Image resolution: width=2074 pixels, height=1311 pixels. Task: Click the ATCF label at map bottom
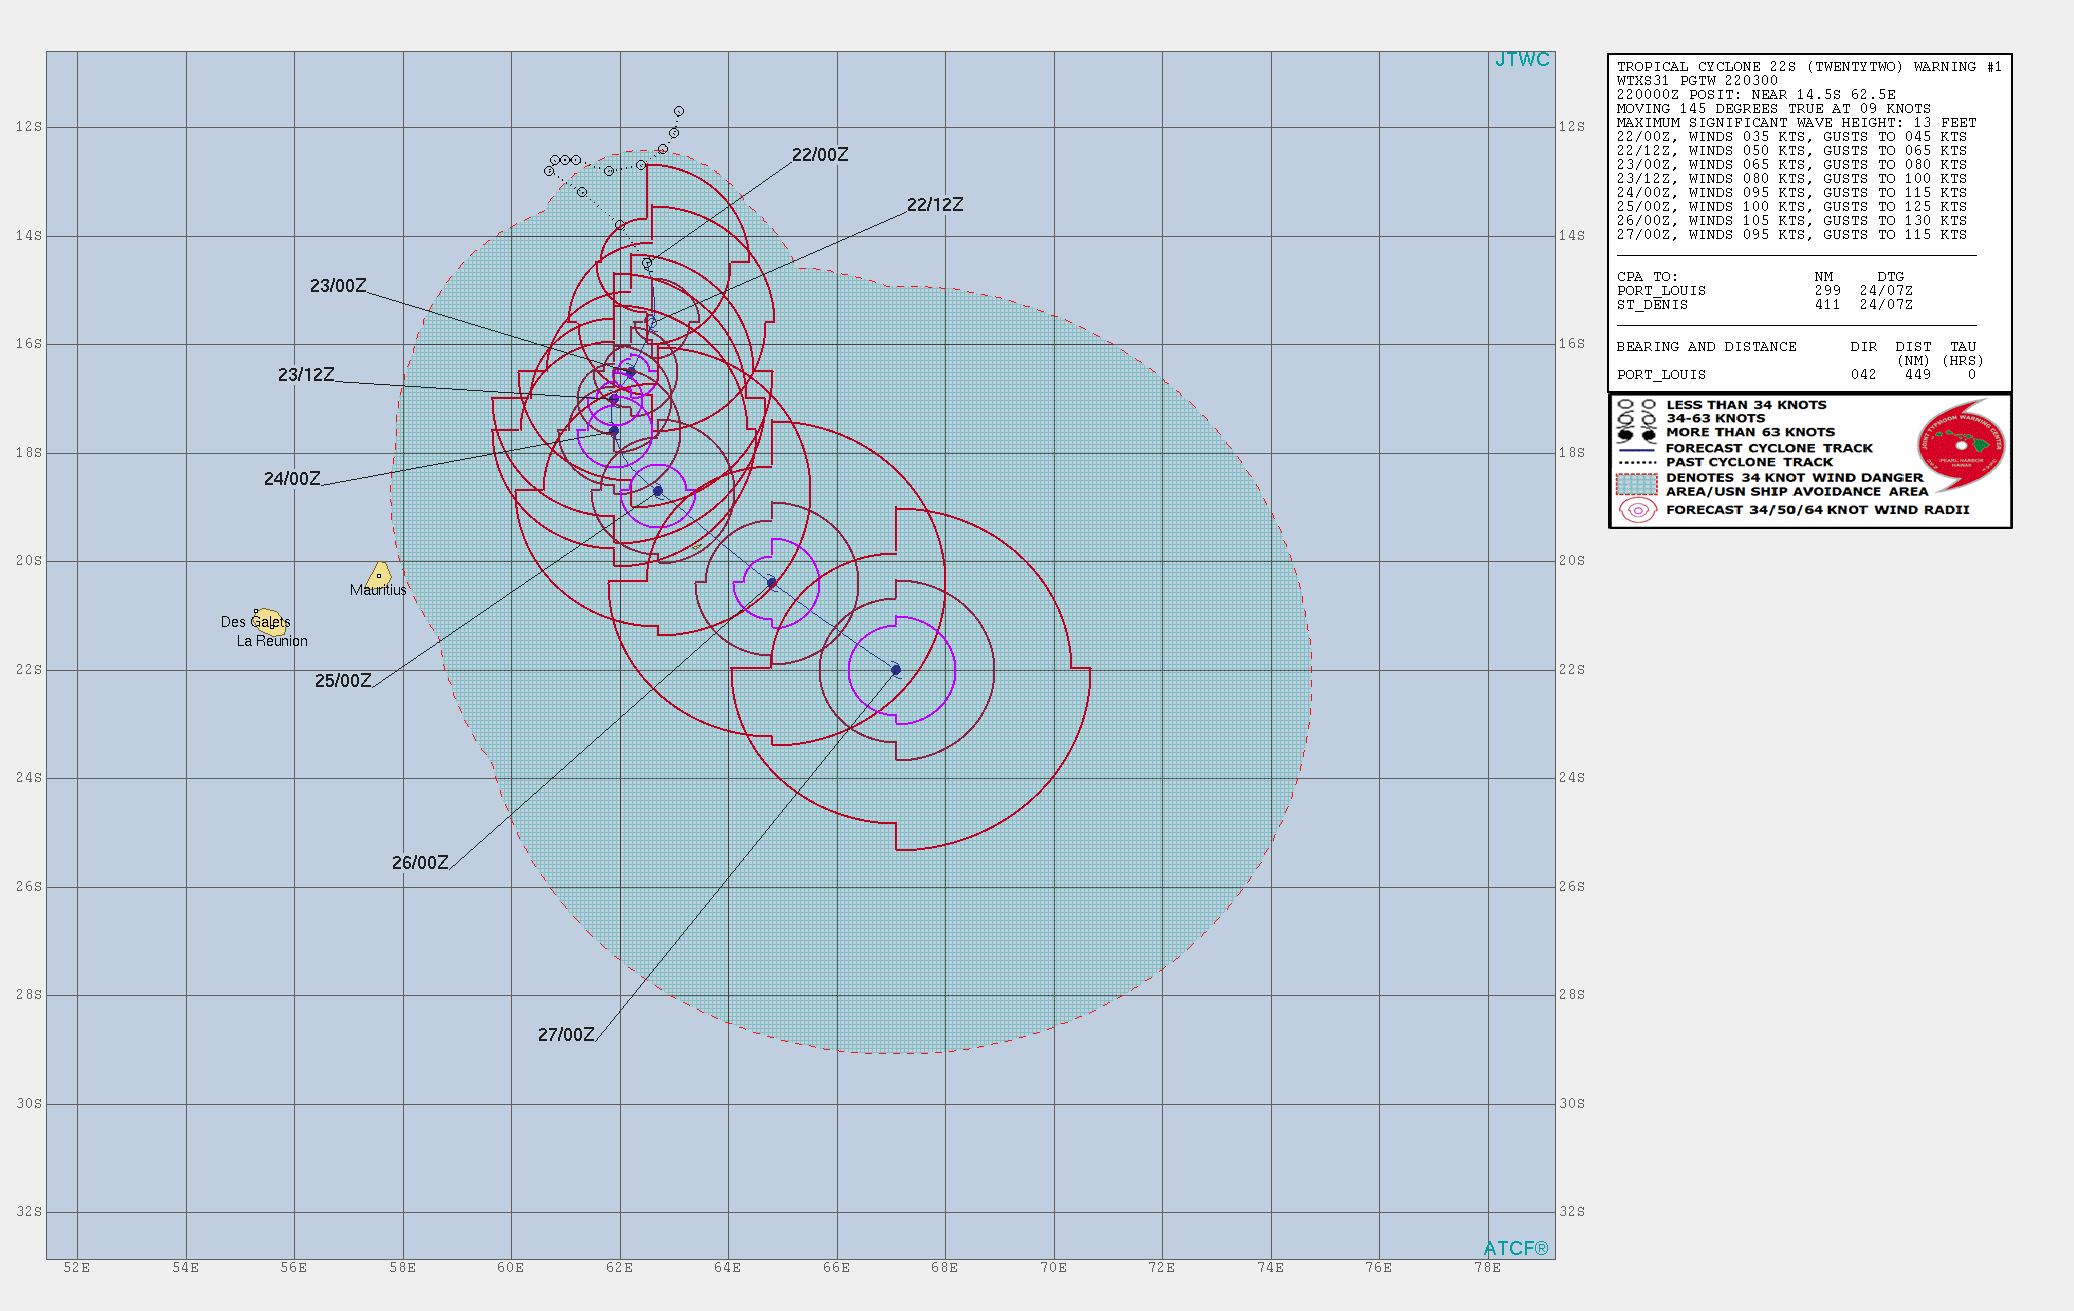pos(1515,1248)
